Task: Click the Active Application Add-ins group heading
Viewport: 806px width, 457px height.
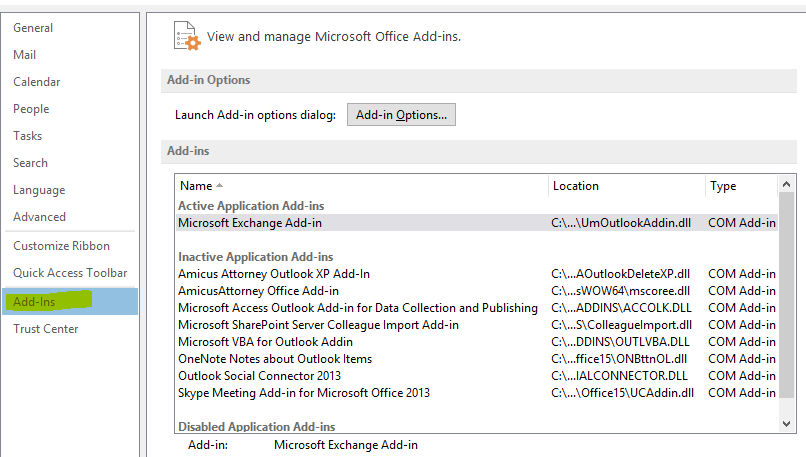Action: point(251,206)
